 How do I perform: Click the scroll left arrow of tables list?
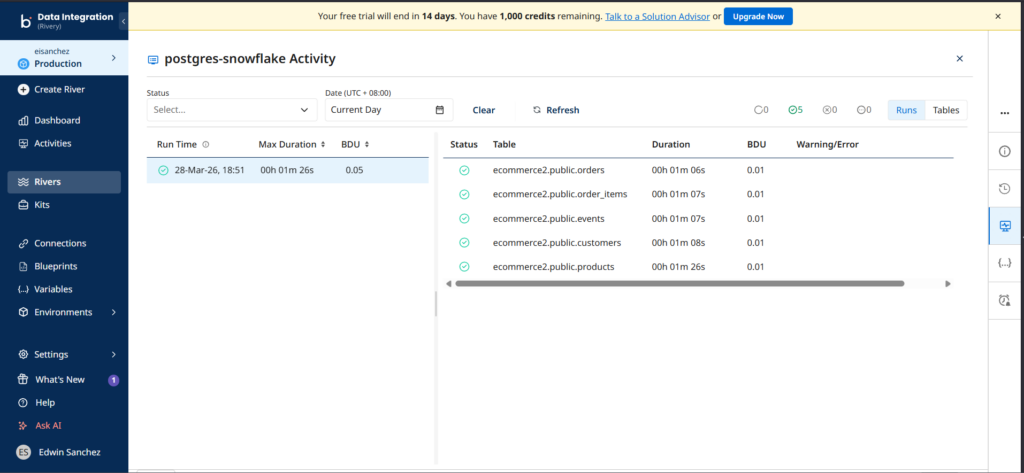pos(449,284)
